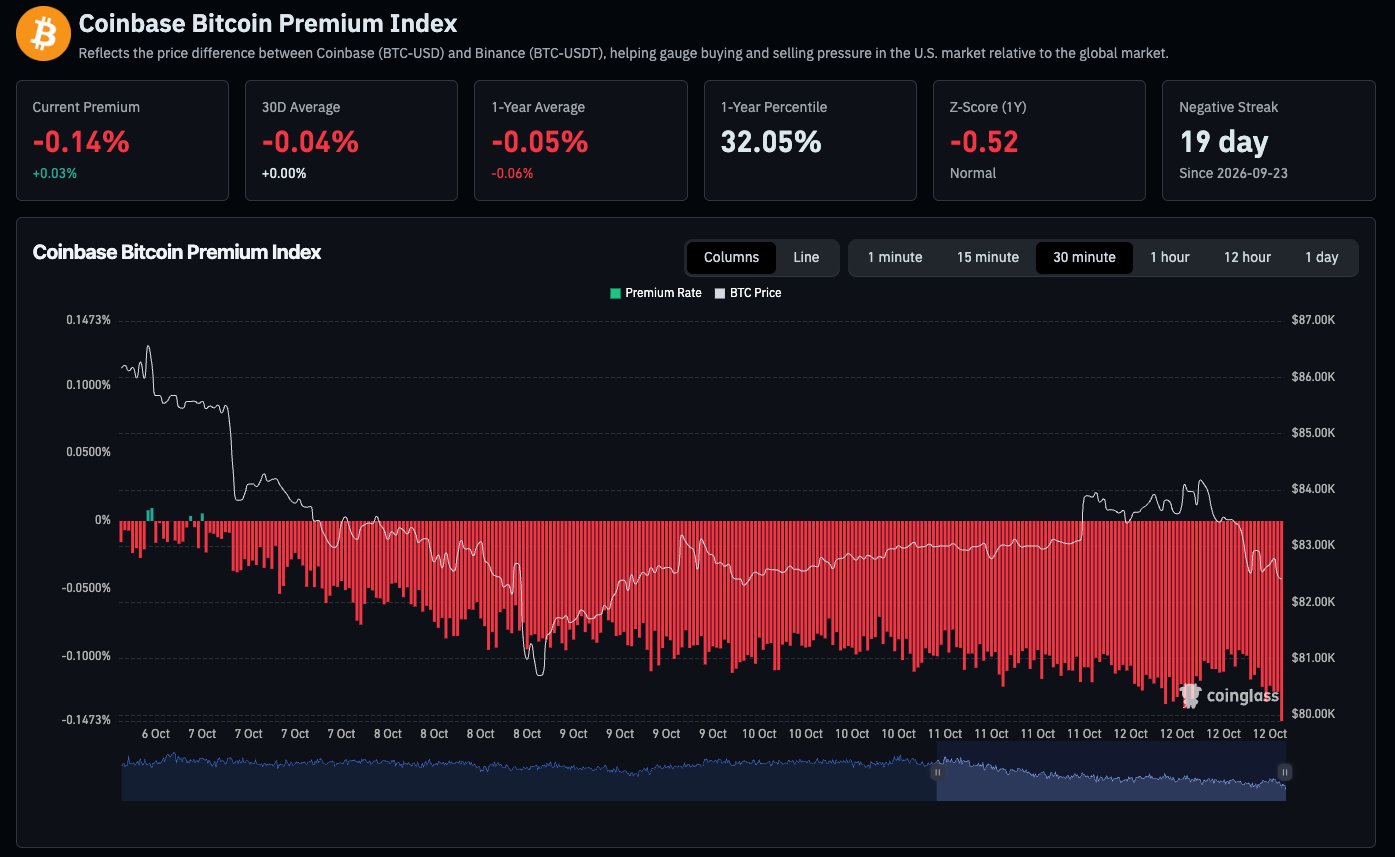1395x857 pixels.
Task: Click the $80.00K price axis label
Action: coord(1313,714)
